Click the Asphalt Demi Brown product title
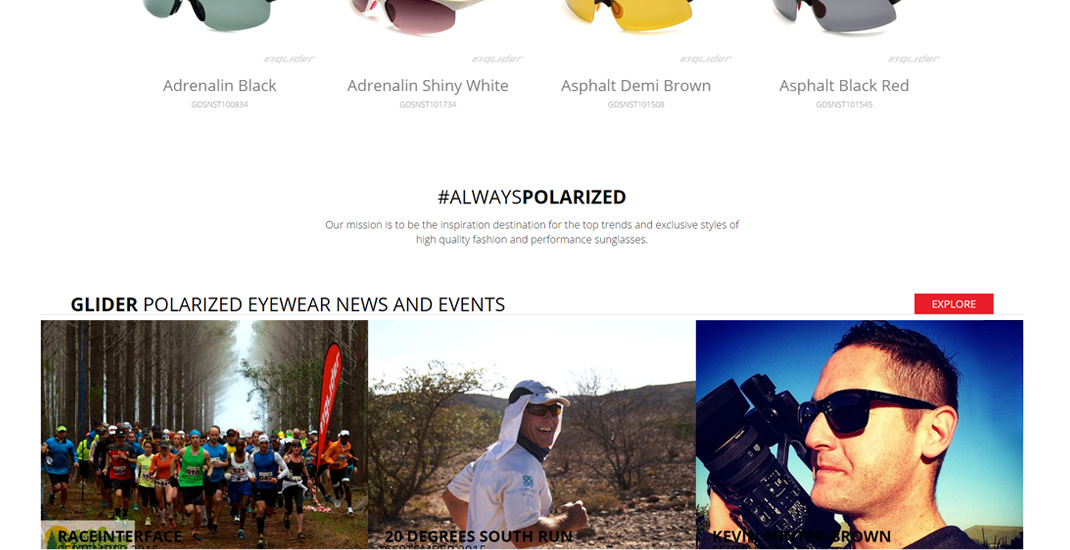Image resolution: width=1070 pixels, height=550 pixels. click(x=636, y=85)
